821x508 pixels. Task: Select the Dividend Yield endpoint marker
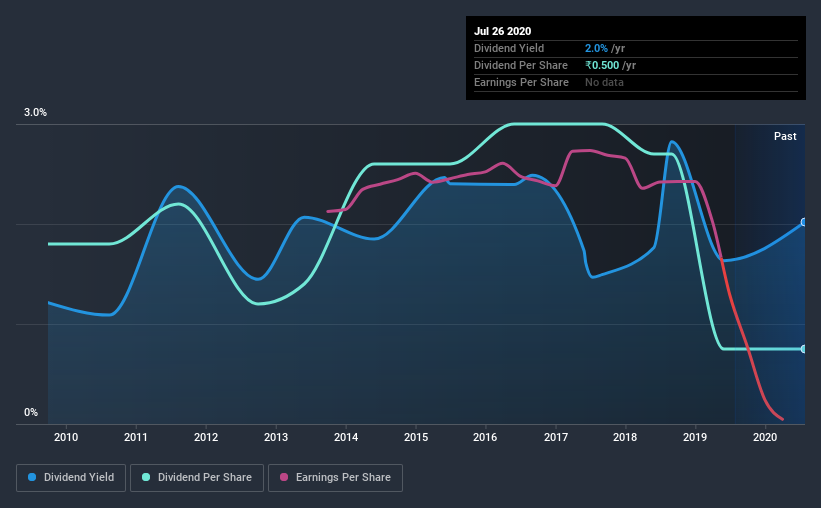point(804,223)
